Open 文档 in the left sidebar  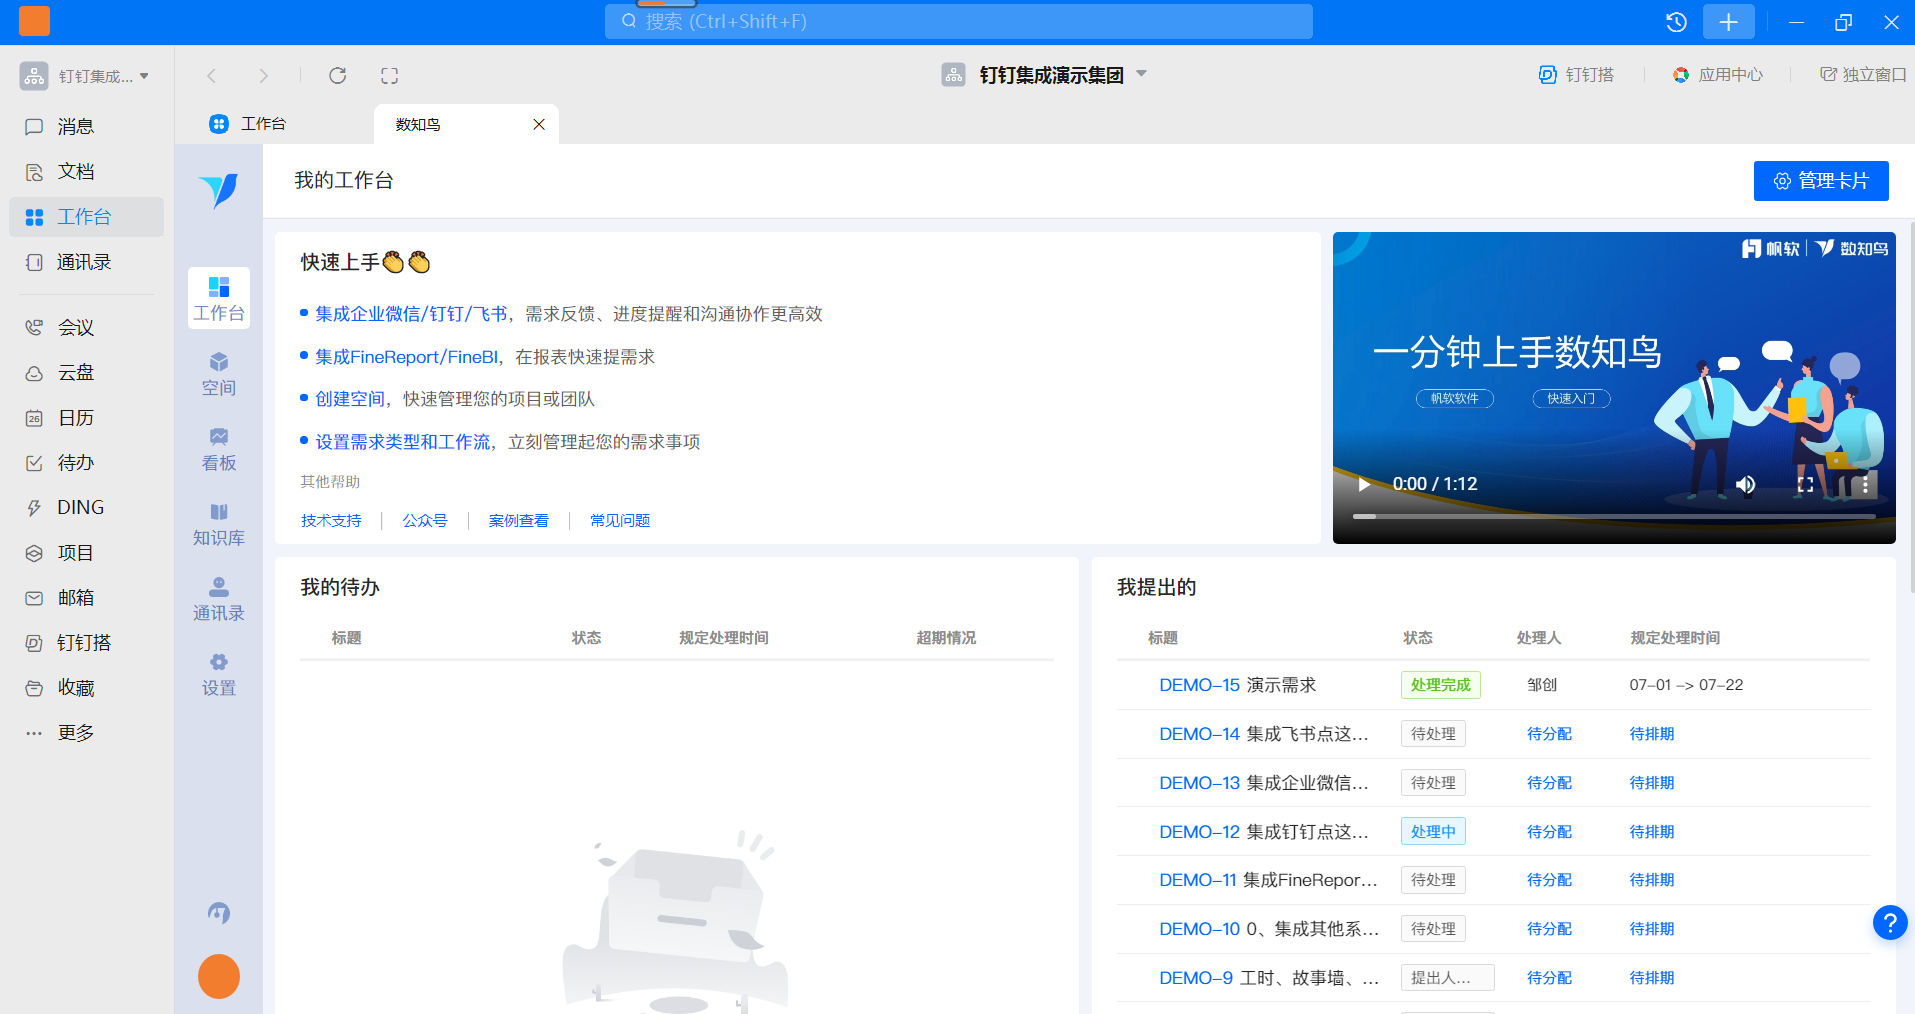85,172
